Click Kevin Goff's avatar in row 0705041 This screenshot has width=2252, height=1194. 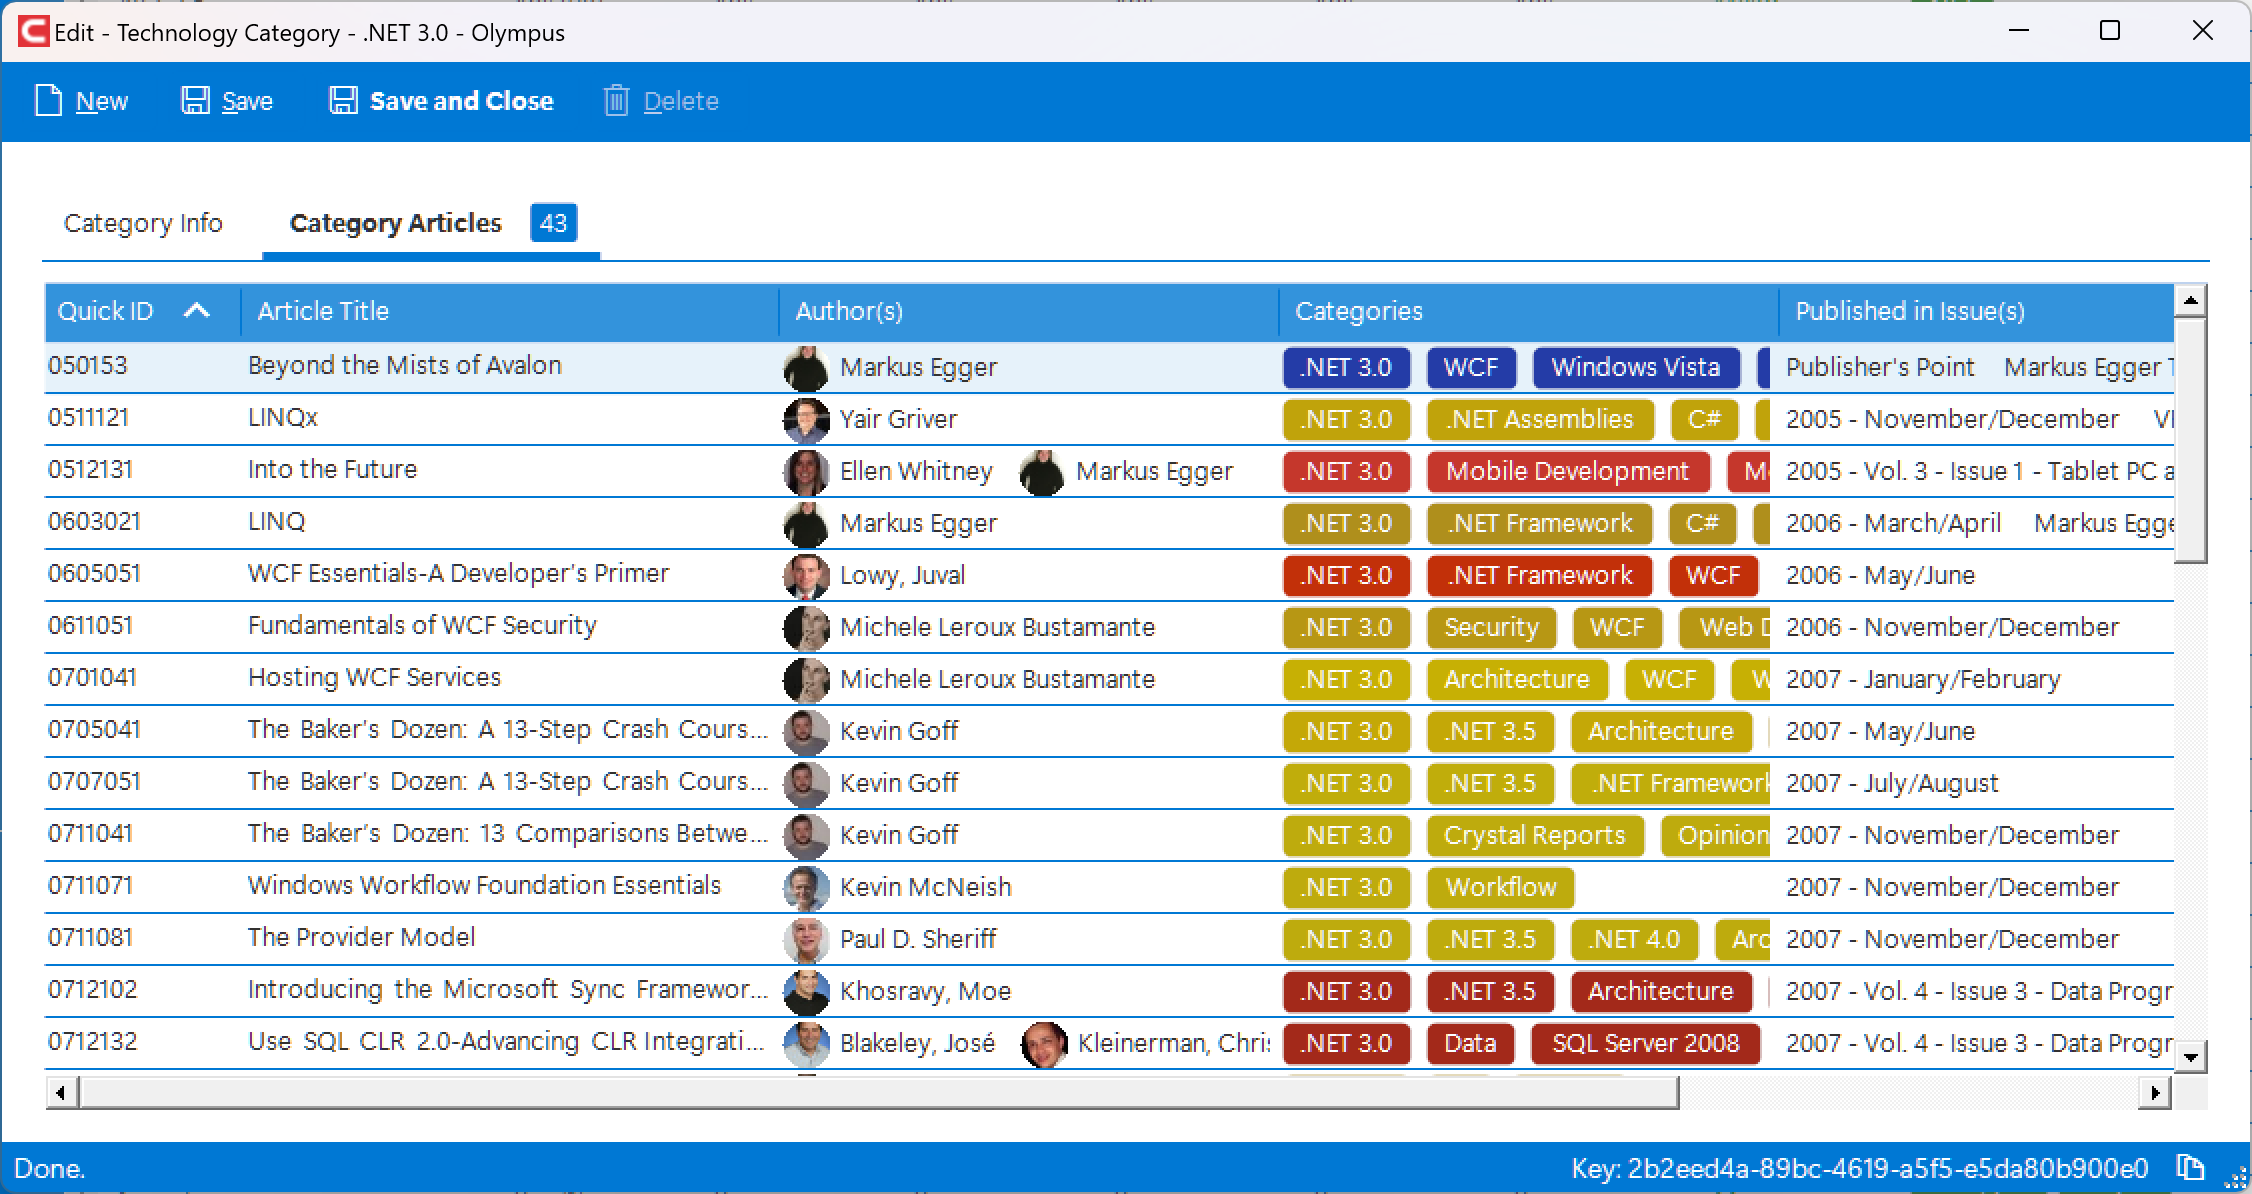(x=806, y=731)
